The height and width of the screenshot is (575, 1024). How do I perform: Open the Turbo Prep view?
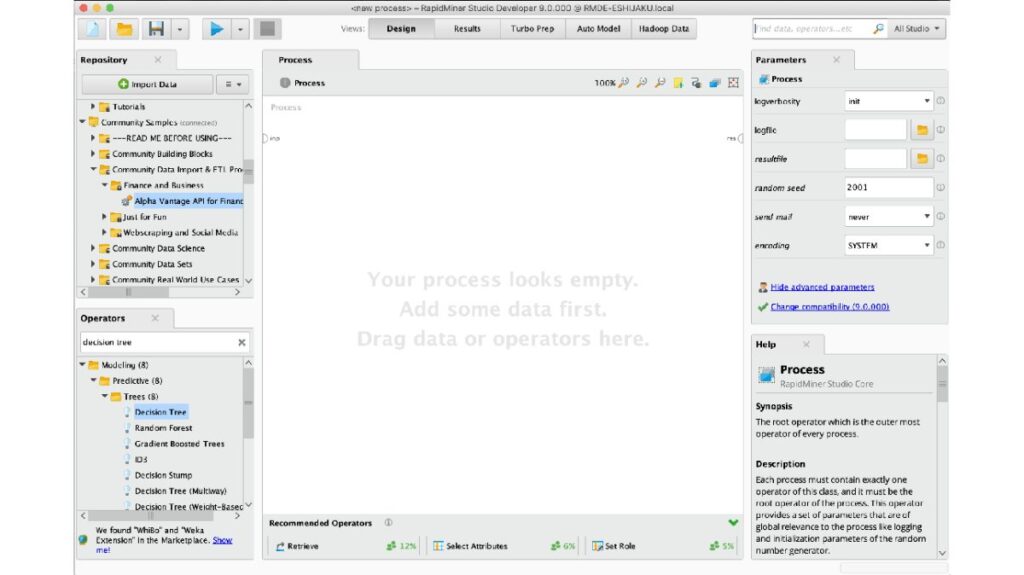532,29
